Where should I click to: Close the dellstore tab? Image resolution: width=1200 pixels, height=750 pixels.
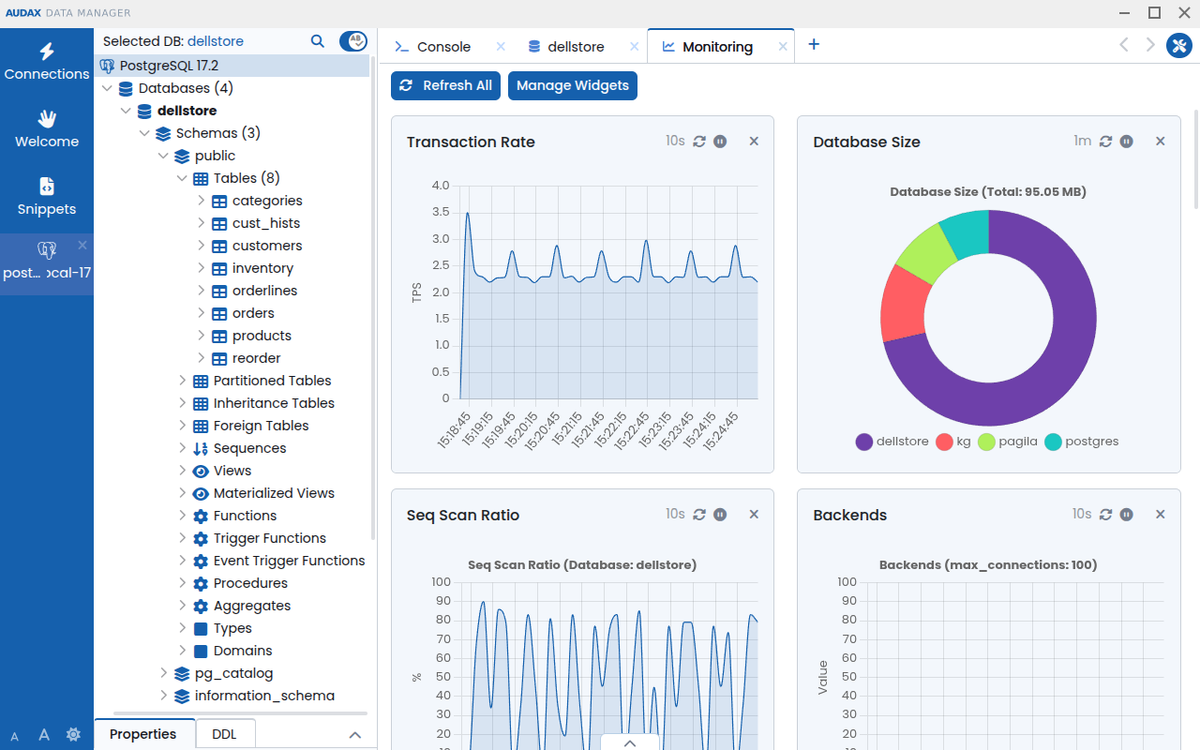[634, 46]
